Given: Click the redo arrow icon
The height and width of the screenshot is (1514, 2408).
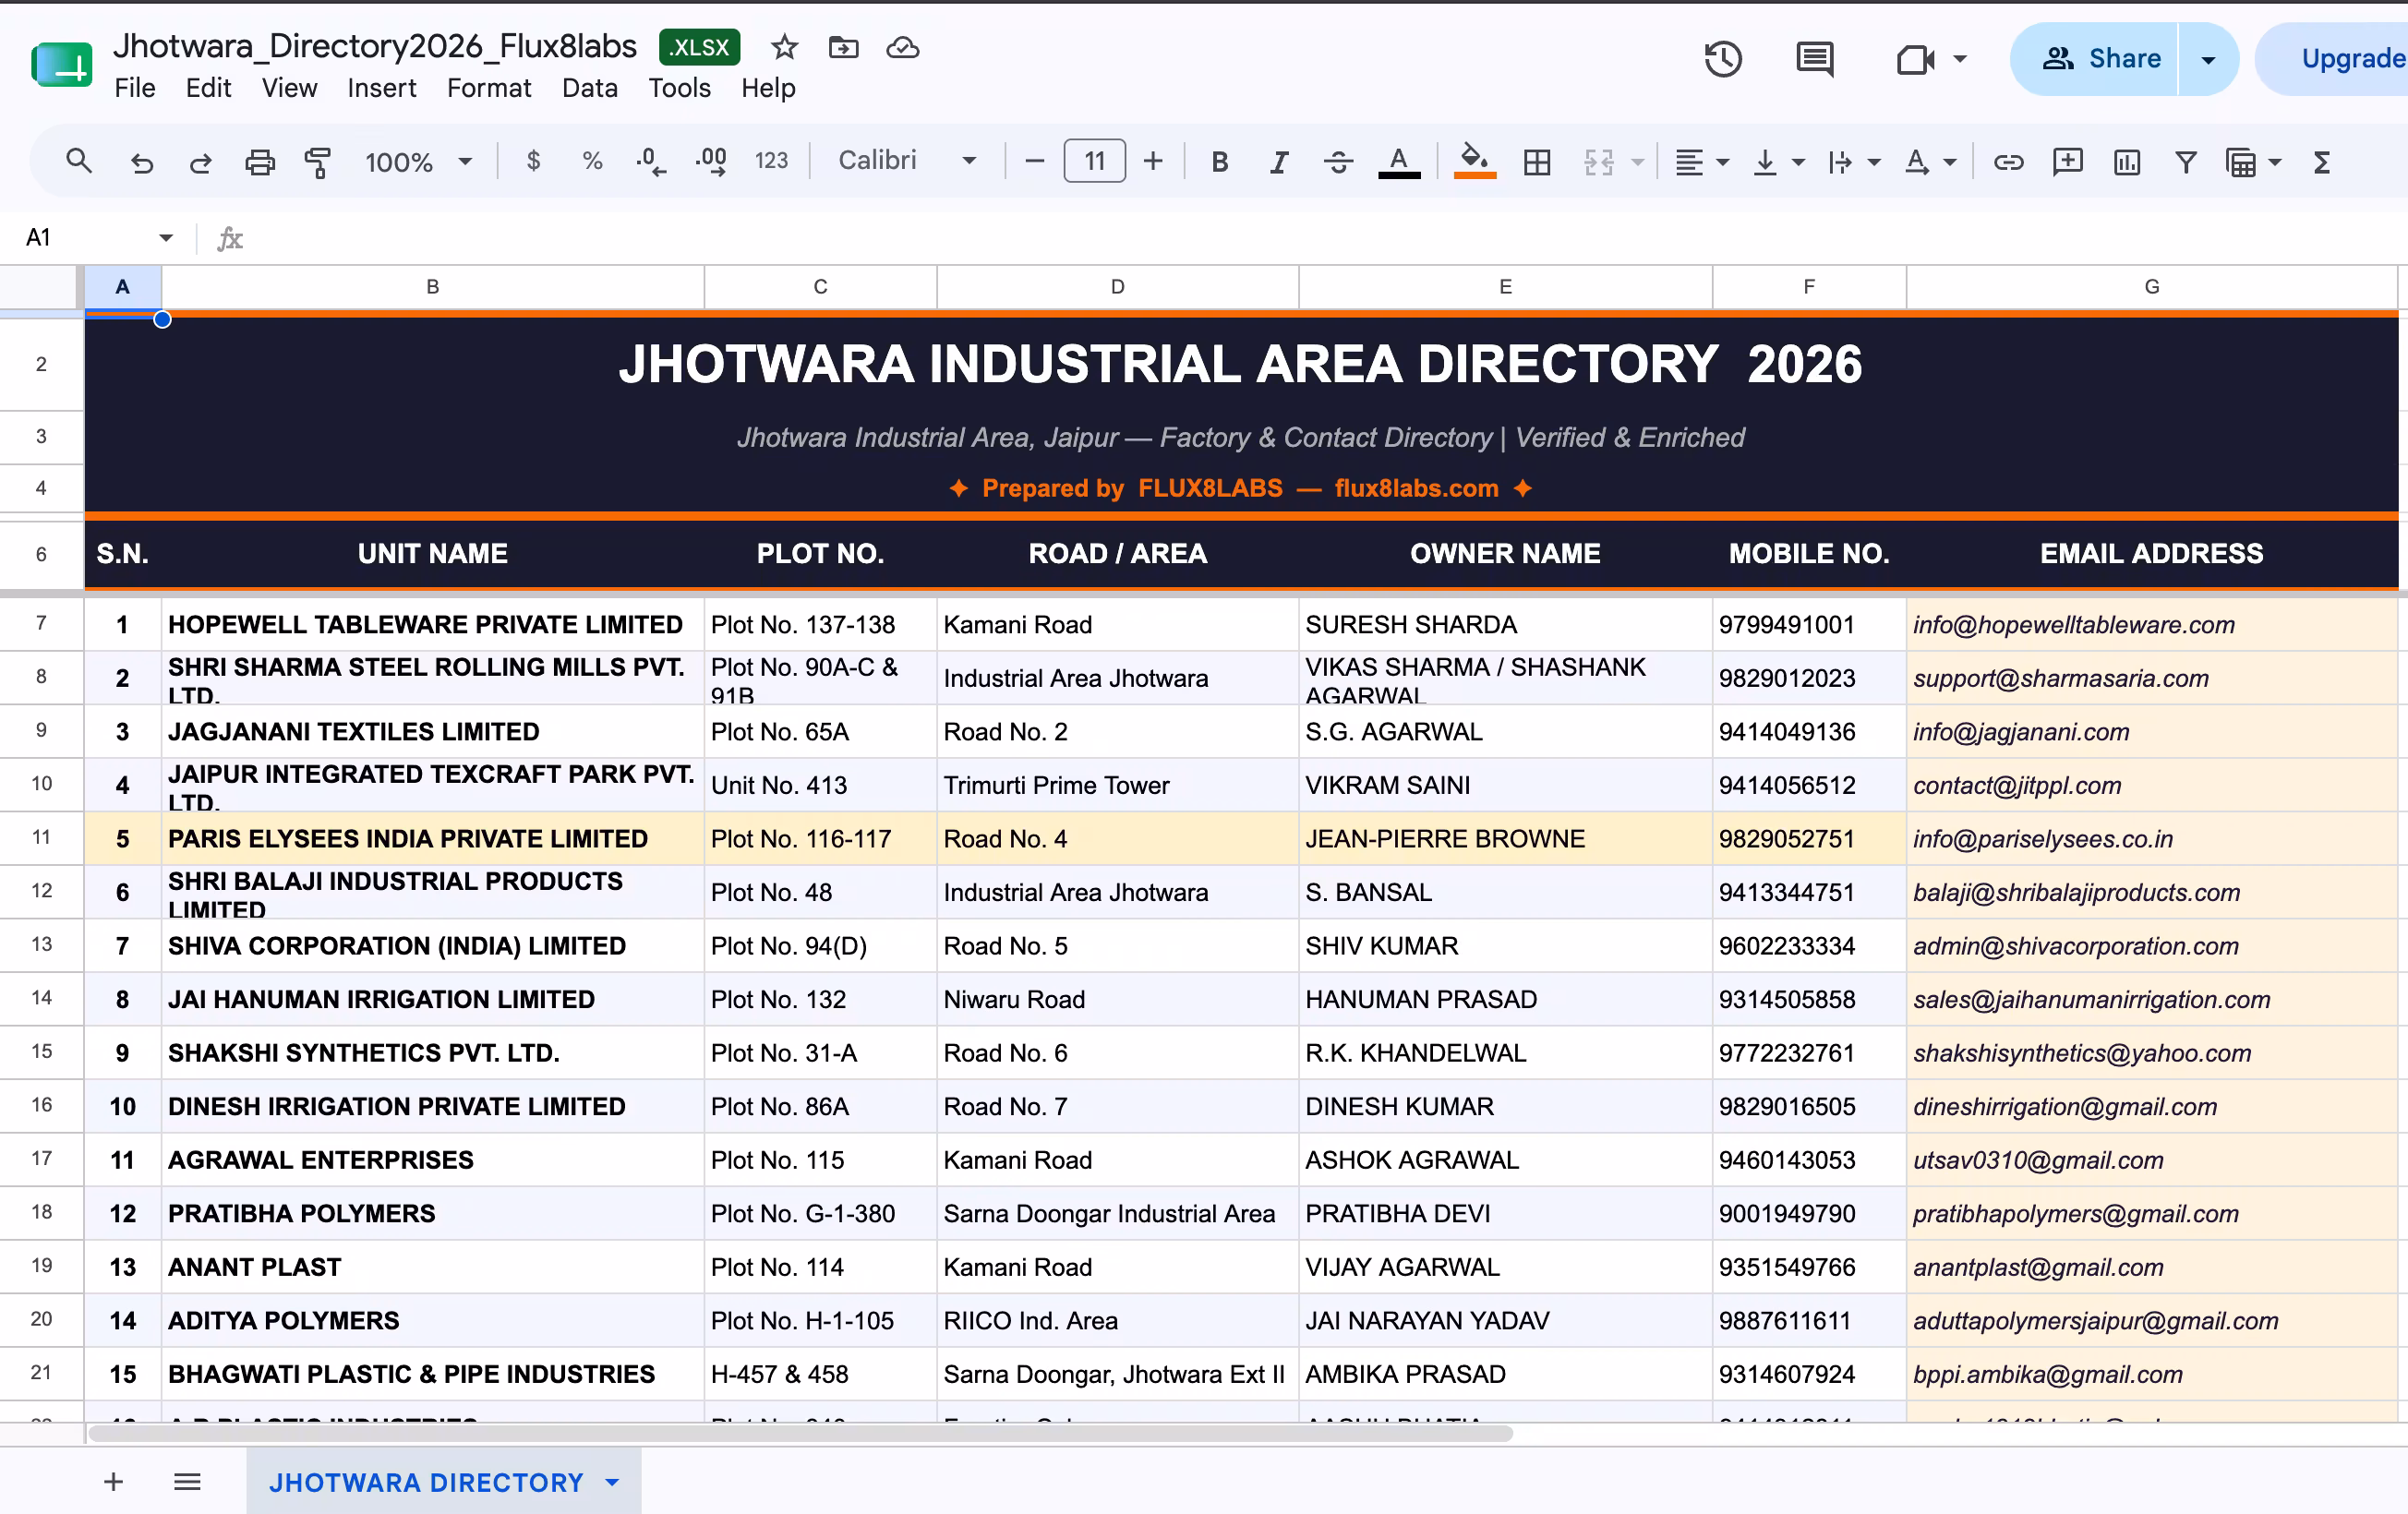Looking at the screenshot, I should pyautogui.click(x=200, y=162).
